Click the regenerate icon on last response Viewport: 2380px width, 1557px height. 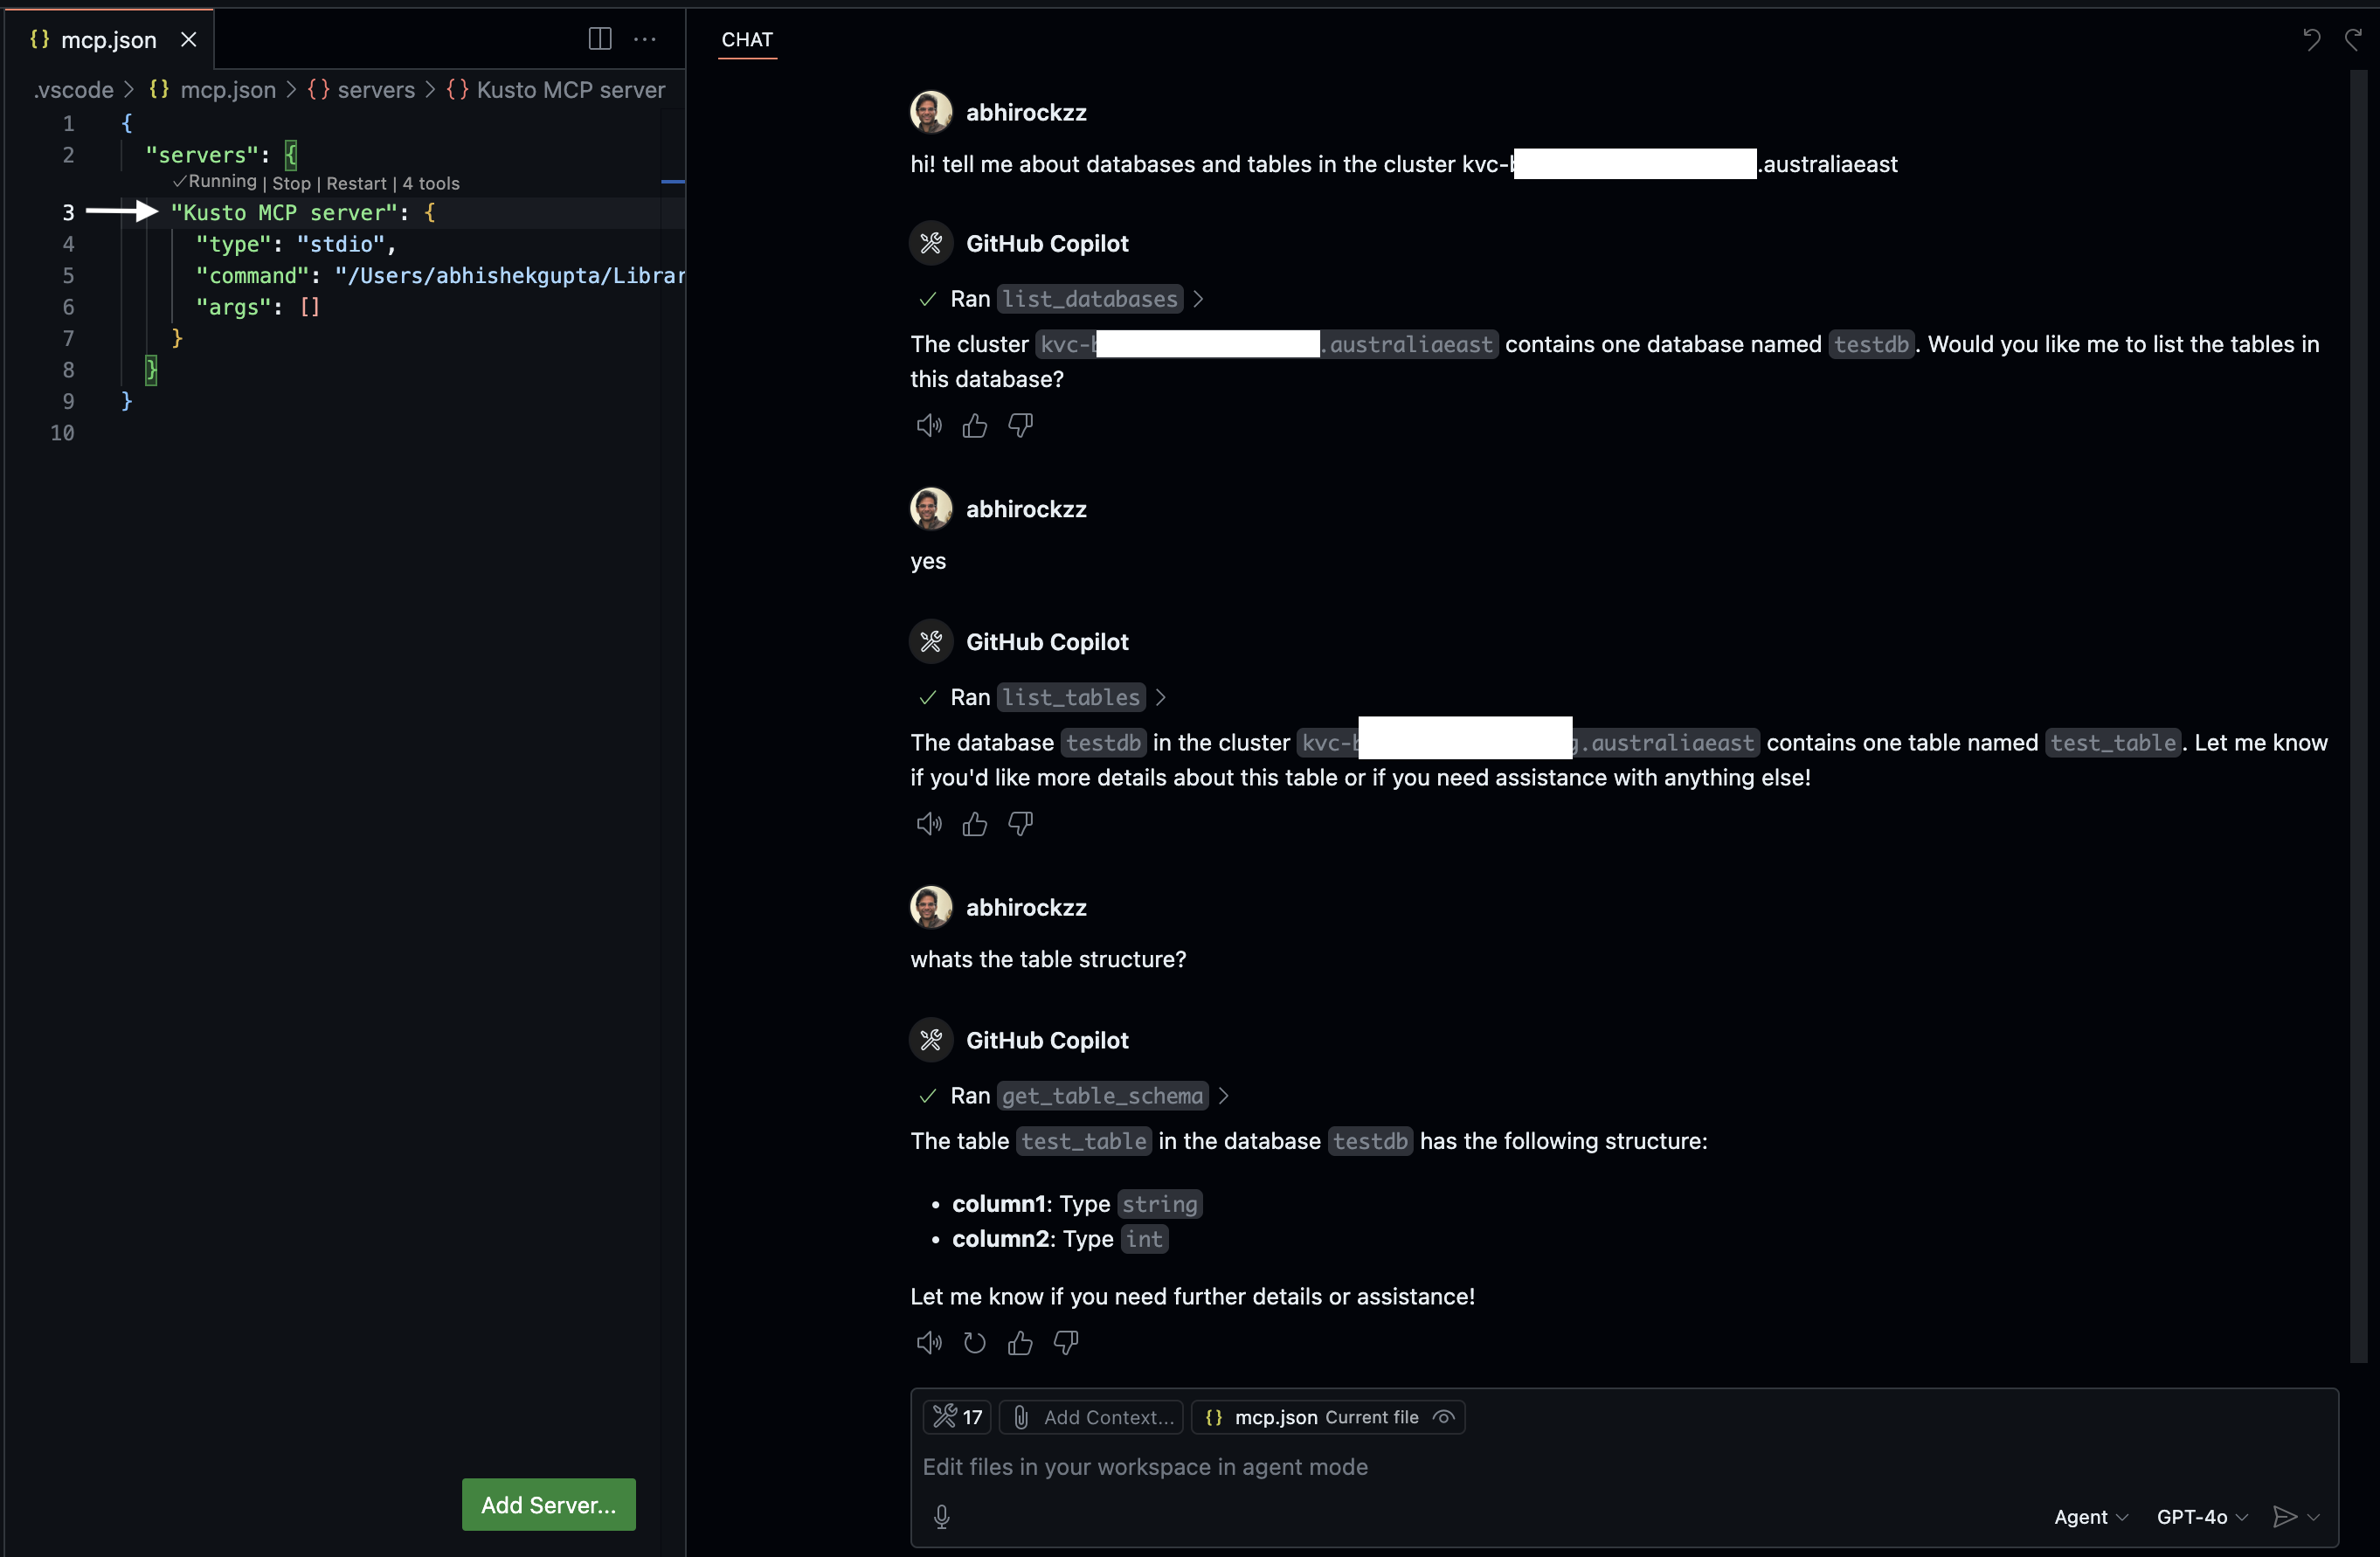pos(974,1343)
